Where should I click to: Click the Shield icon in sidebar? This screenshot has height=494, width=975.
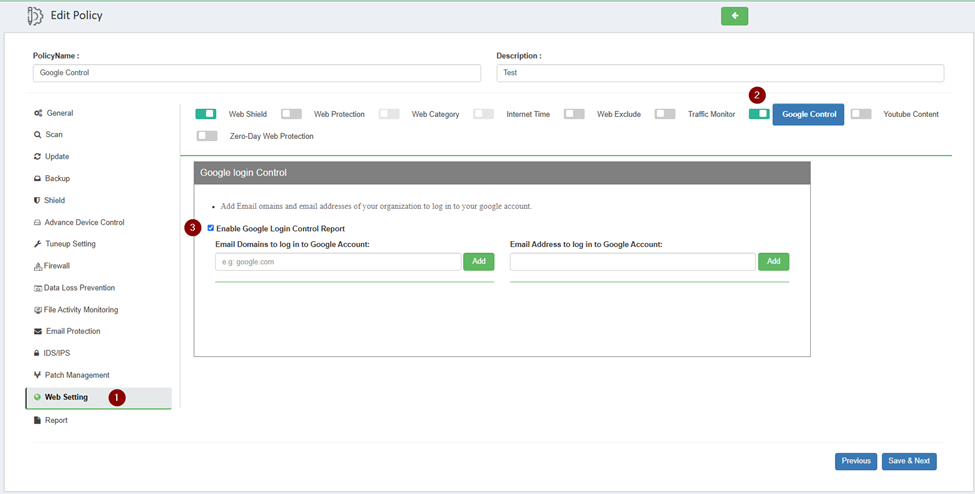point(37,200)
